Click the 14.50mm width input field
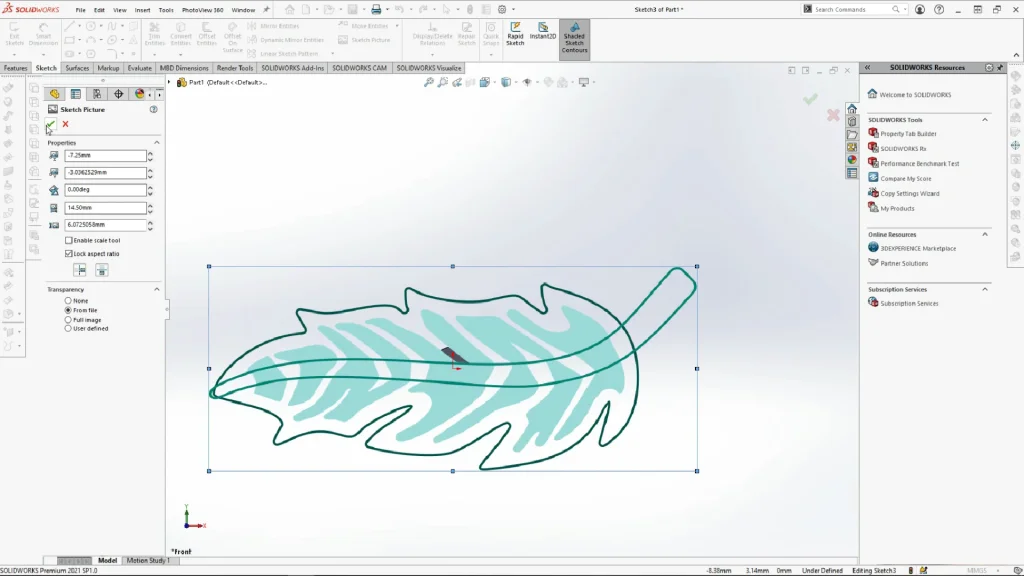The image size is (1024, 576). (105, 208)
